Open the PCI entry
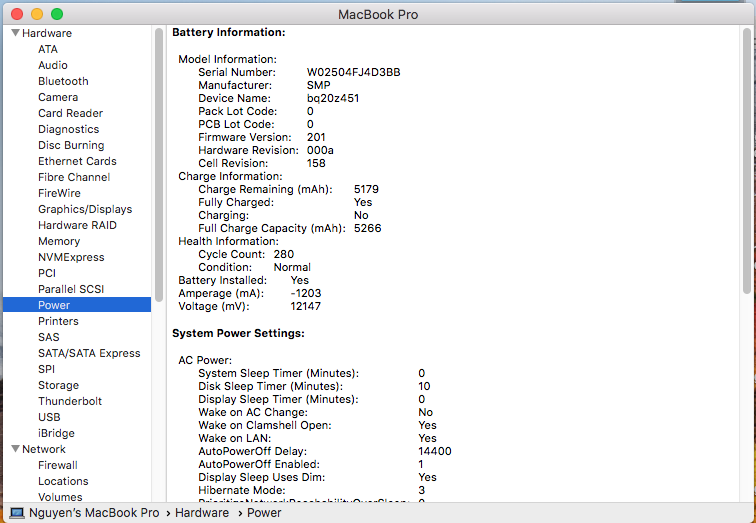This screenshot has width=756, height=523. pyautogui.click(x=47, y=273)
